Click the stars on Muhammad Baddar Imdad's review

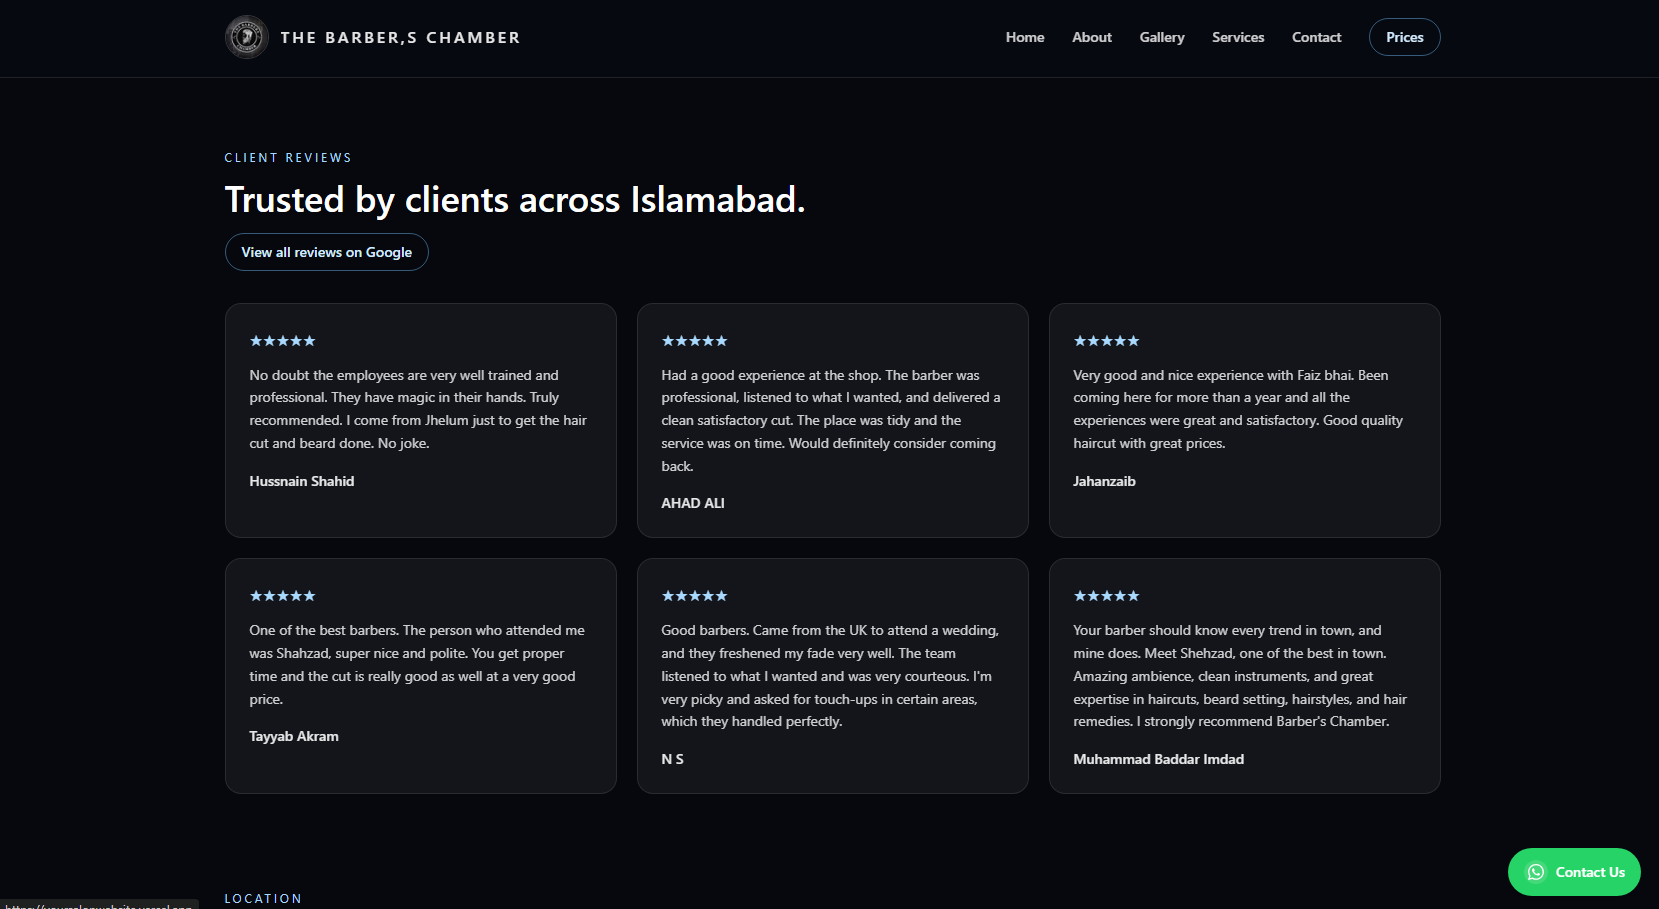tap(1106, 596)
